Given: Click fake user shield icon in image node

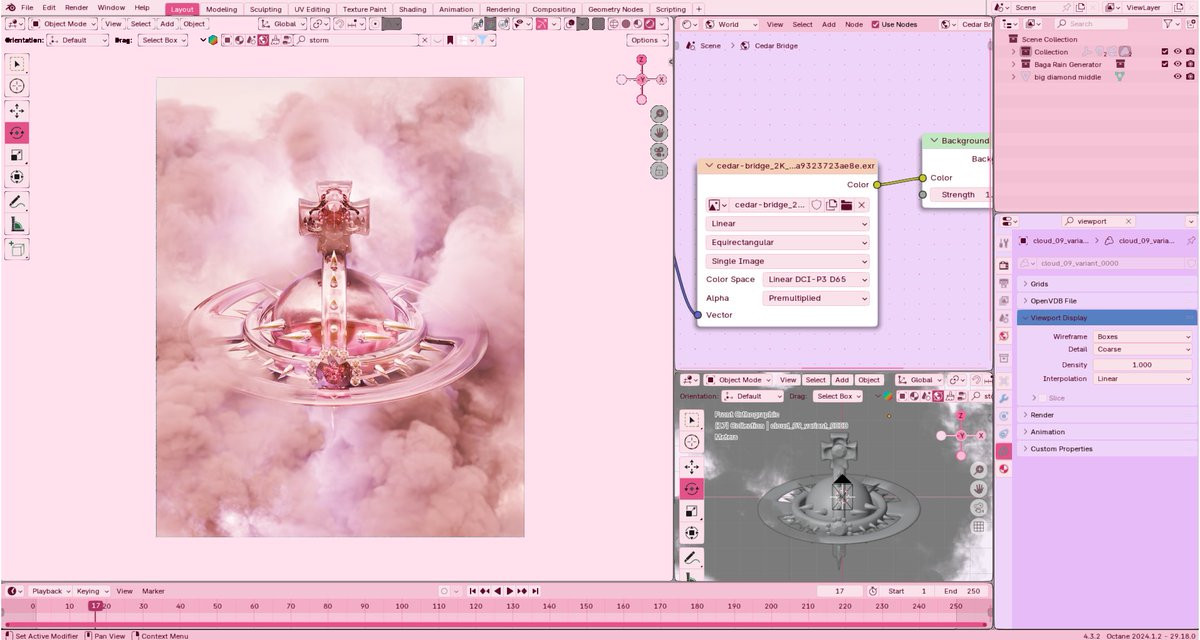Looking at the screenshot, I should [x=816, y=205].
